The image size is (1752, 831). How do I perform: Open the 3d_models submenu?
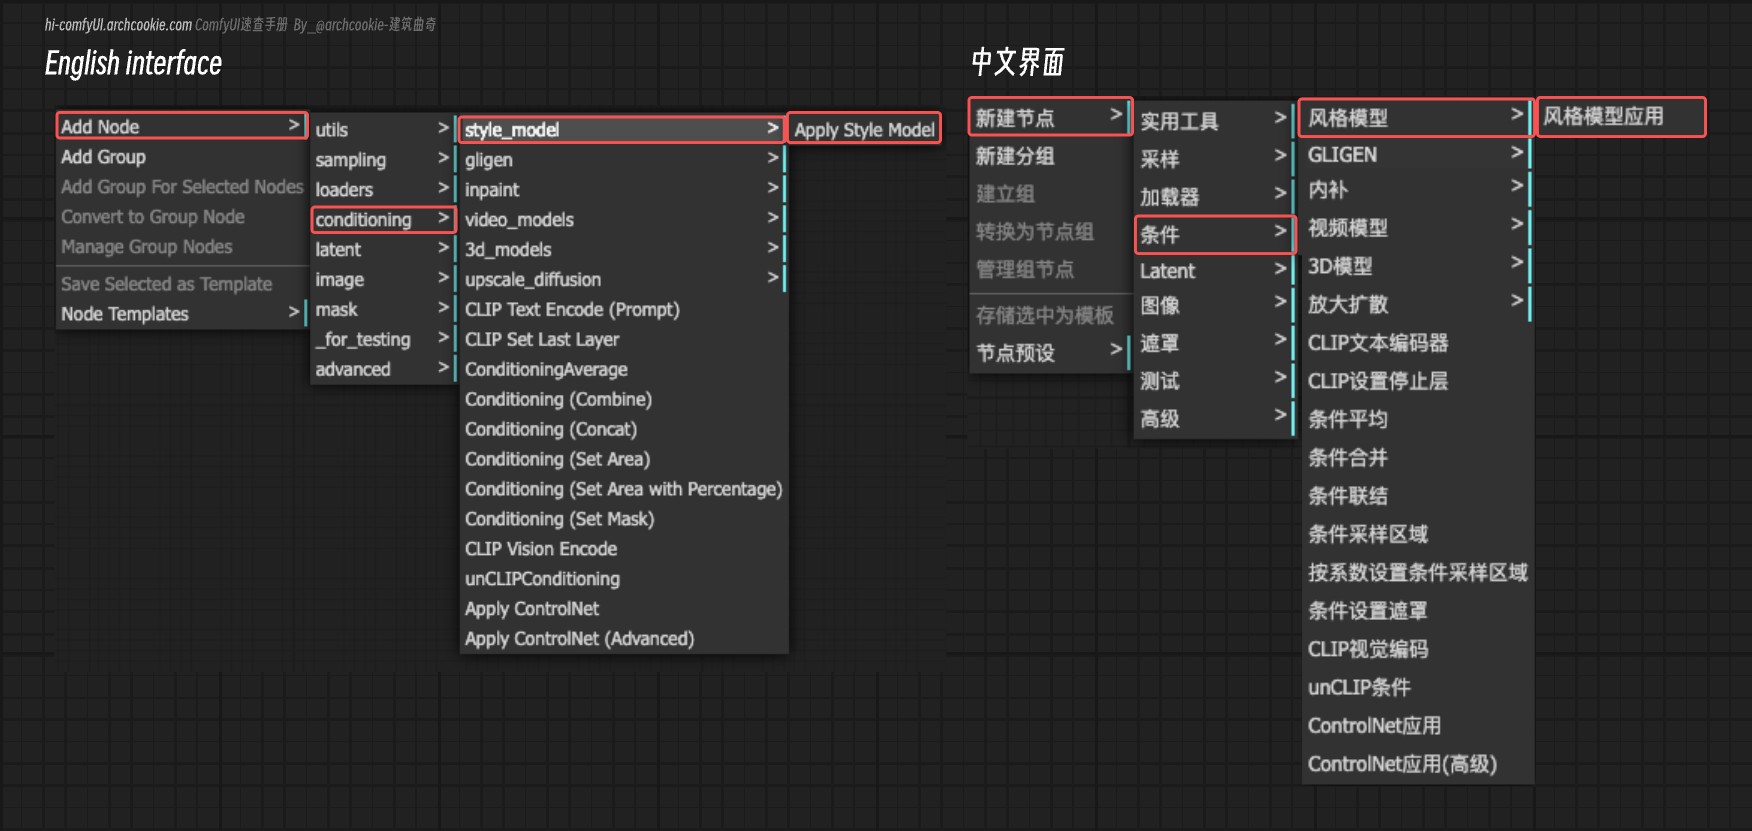pos(622,249)
